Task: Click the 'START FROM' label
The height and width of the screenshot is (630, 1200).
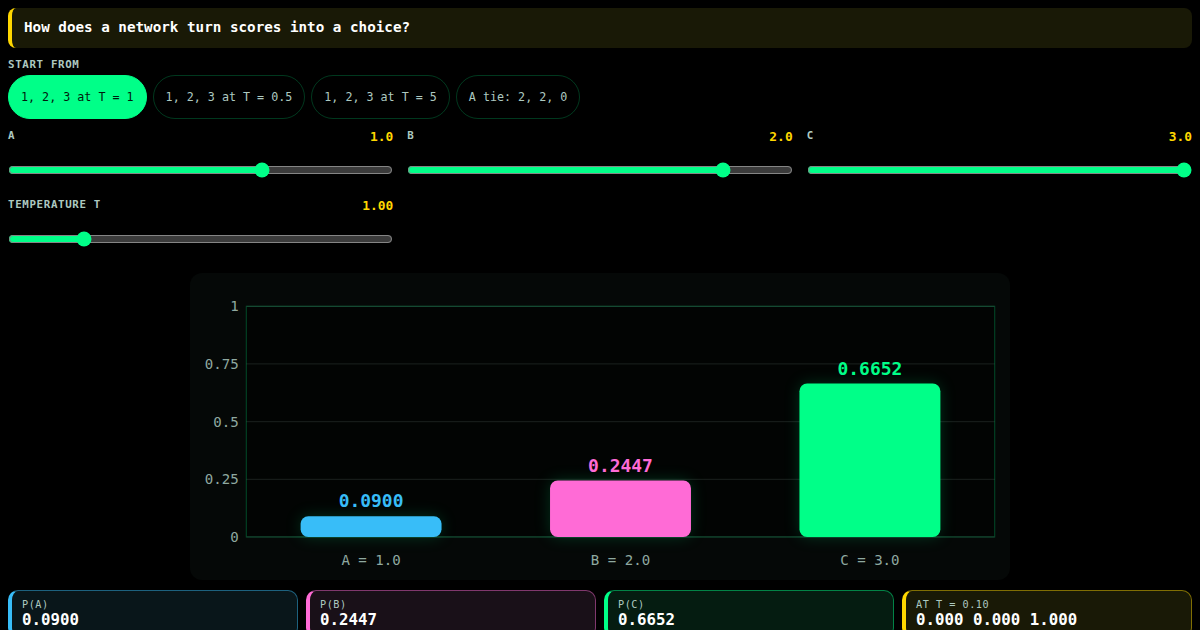Action: pos(44,64)
